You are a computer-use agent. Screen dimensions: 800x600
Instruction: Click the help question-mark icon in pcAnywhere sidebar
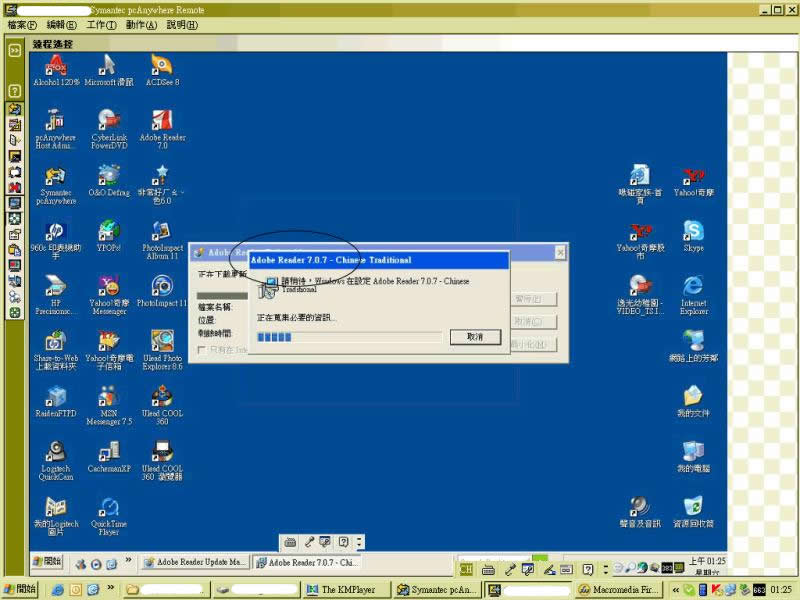[x=15, y=91]
